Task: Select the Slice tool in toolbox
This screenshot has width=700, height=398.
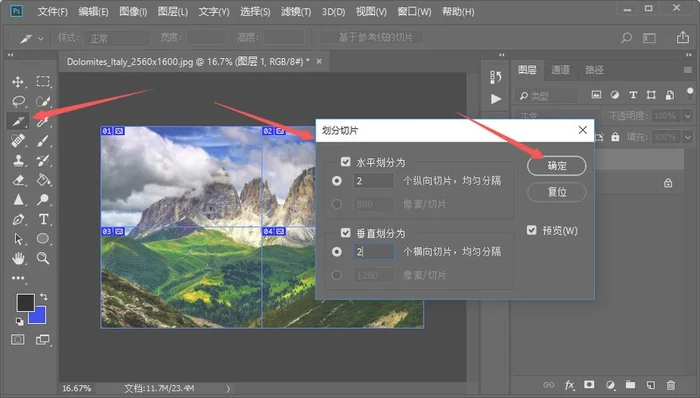Action: [x=18, y=121]
